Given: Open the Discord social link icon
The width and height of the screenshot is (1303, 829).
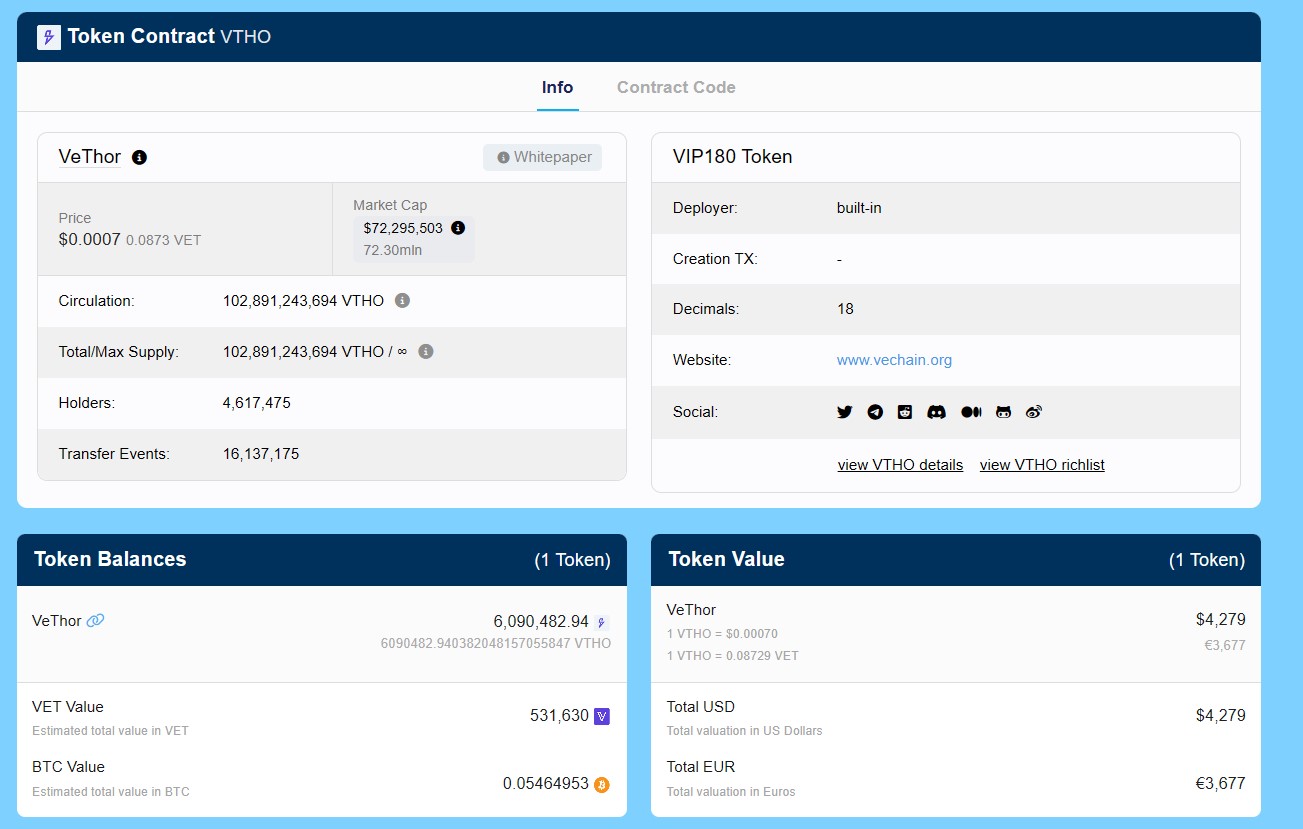Looking at the screenshot, I should 937,412.
